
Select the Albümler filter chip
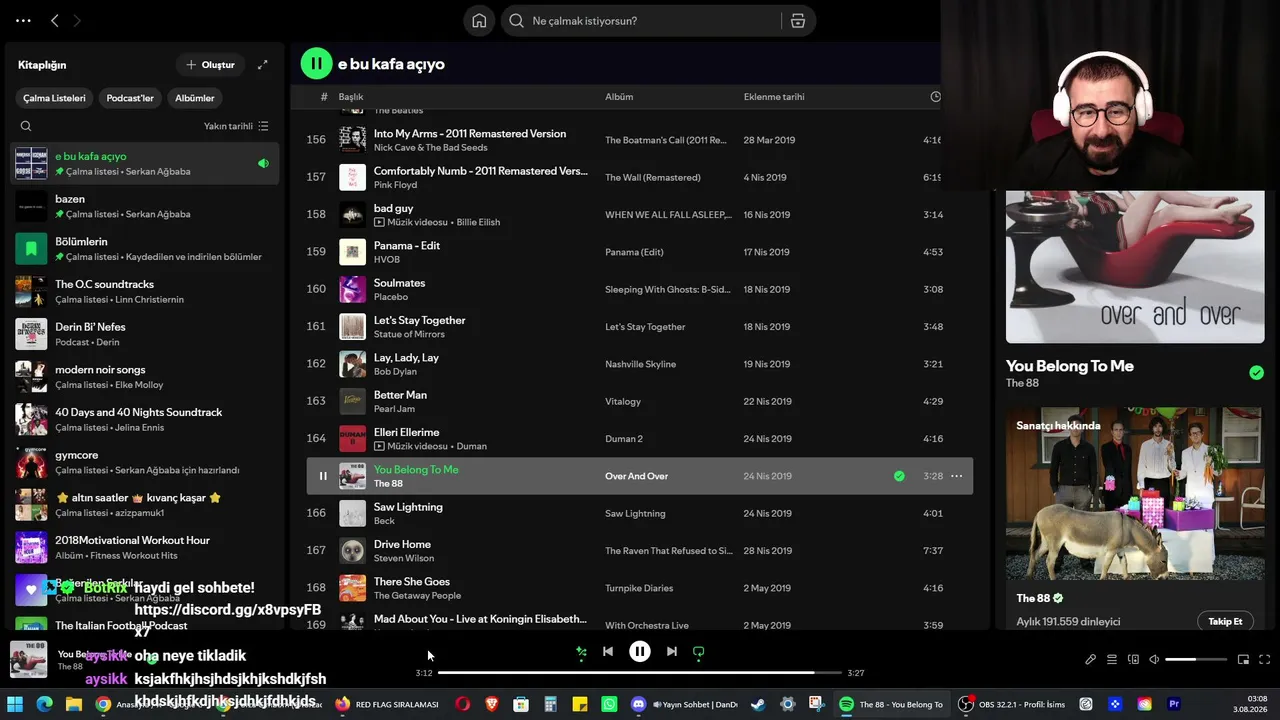coord(195,98)
